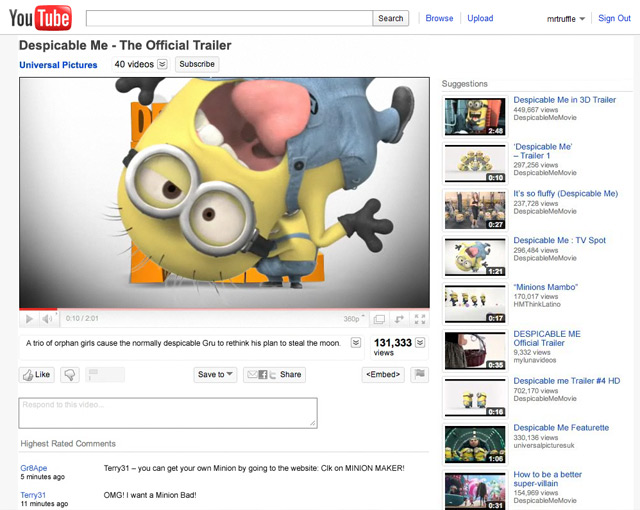Click the Trailer #4 HD thumbnail (0:16)
Image resolution: width=640 pixels, height=510 pixels.
click(x=475, y=397)
